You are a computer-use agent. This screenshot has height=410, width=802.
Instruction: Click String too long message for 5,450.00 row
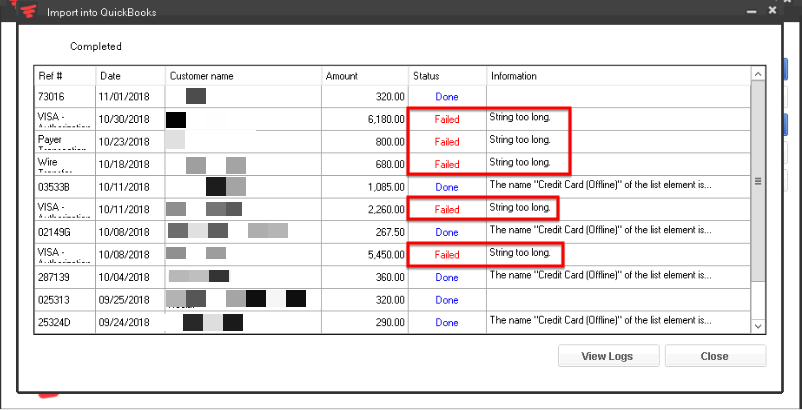pyautogui.click(x=520, y=253)
